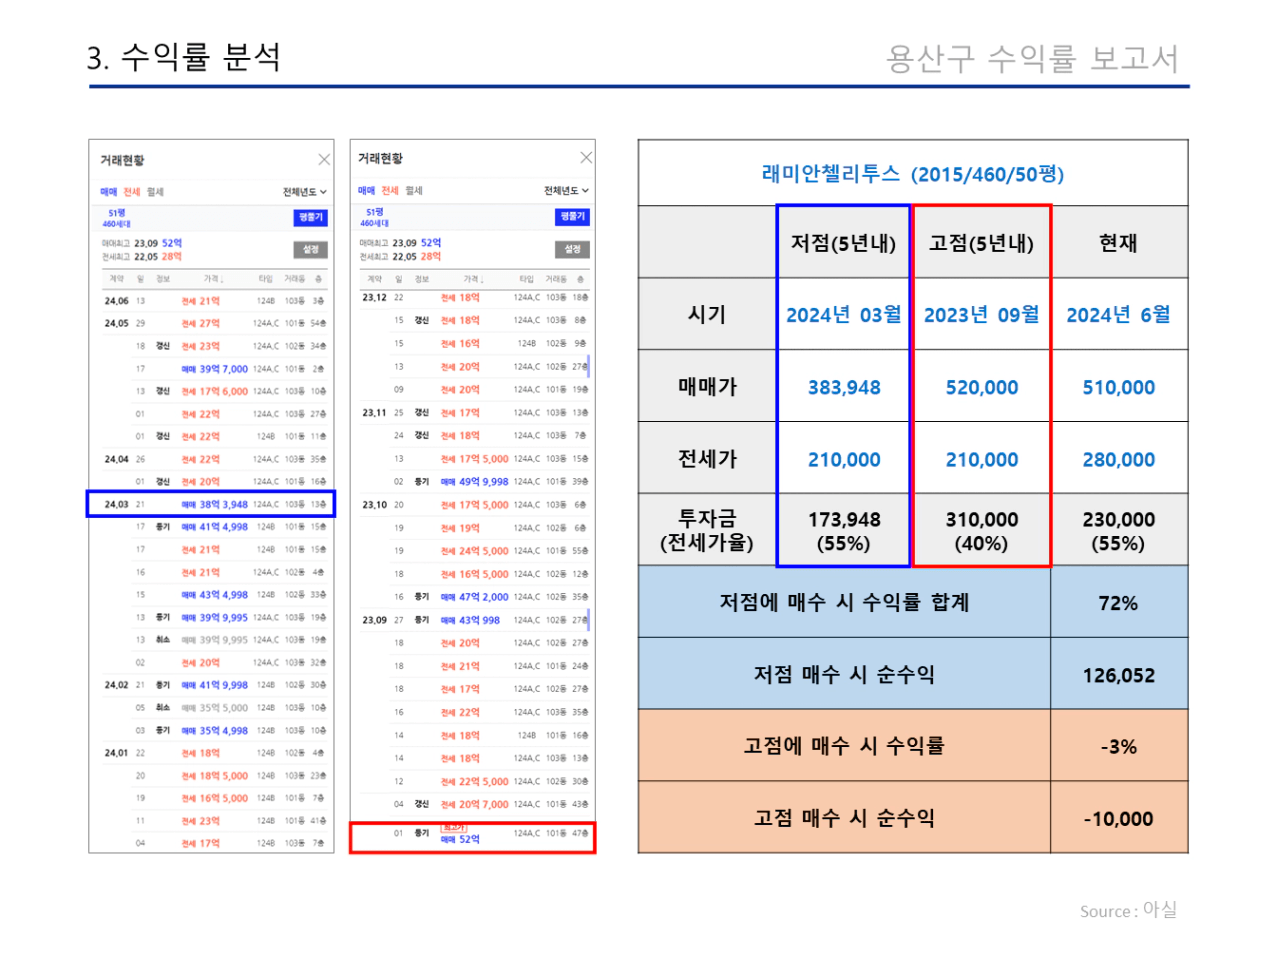The width and height of the screenshot is (1277, 958).
Task: Click the 520,000 매매가 cell
Action: point(982,388)
